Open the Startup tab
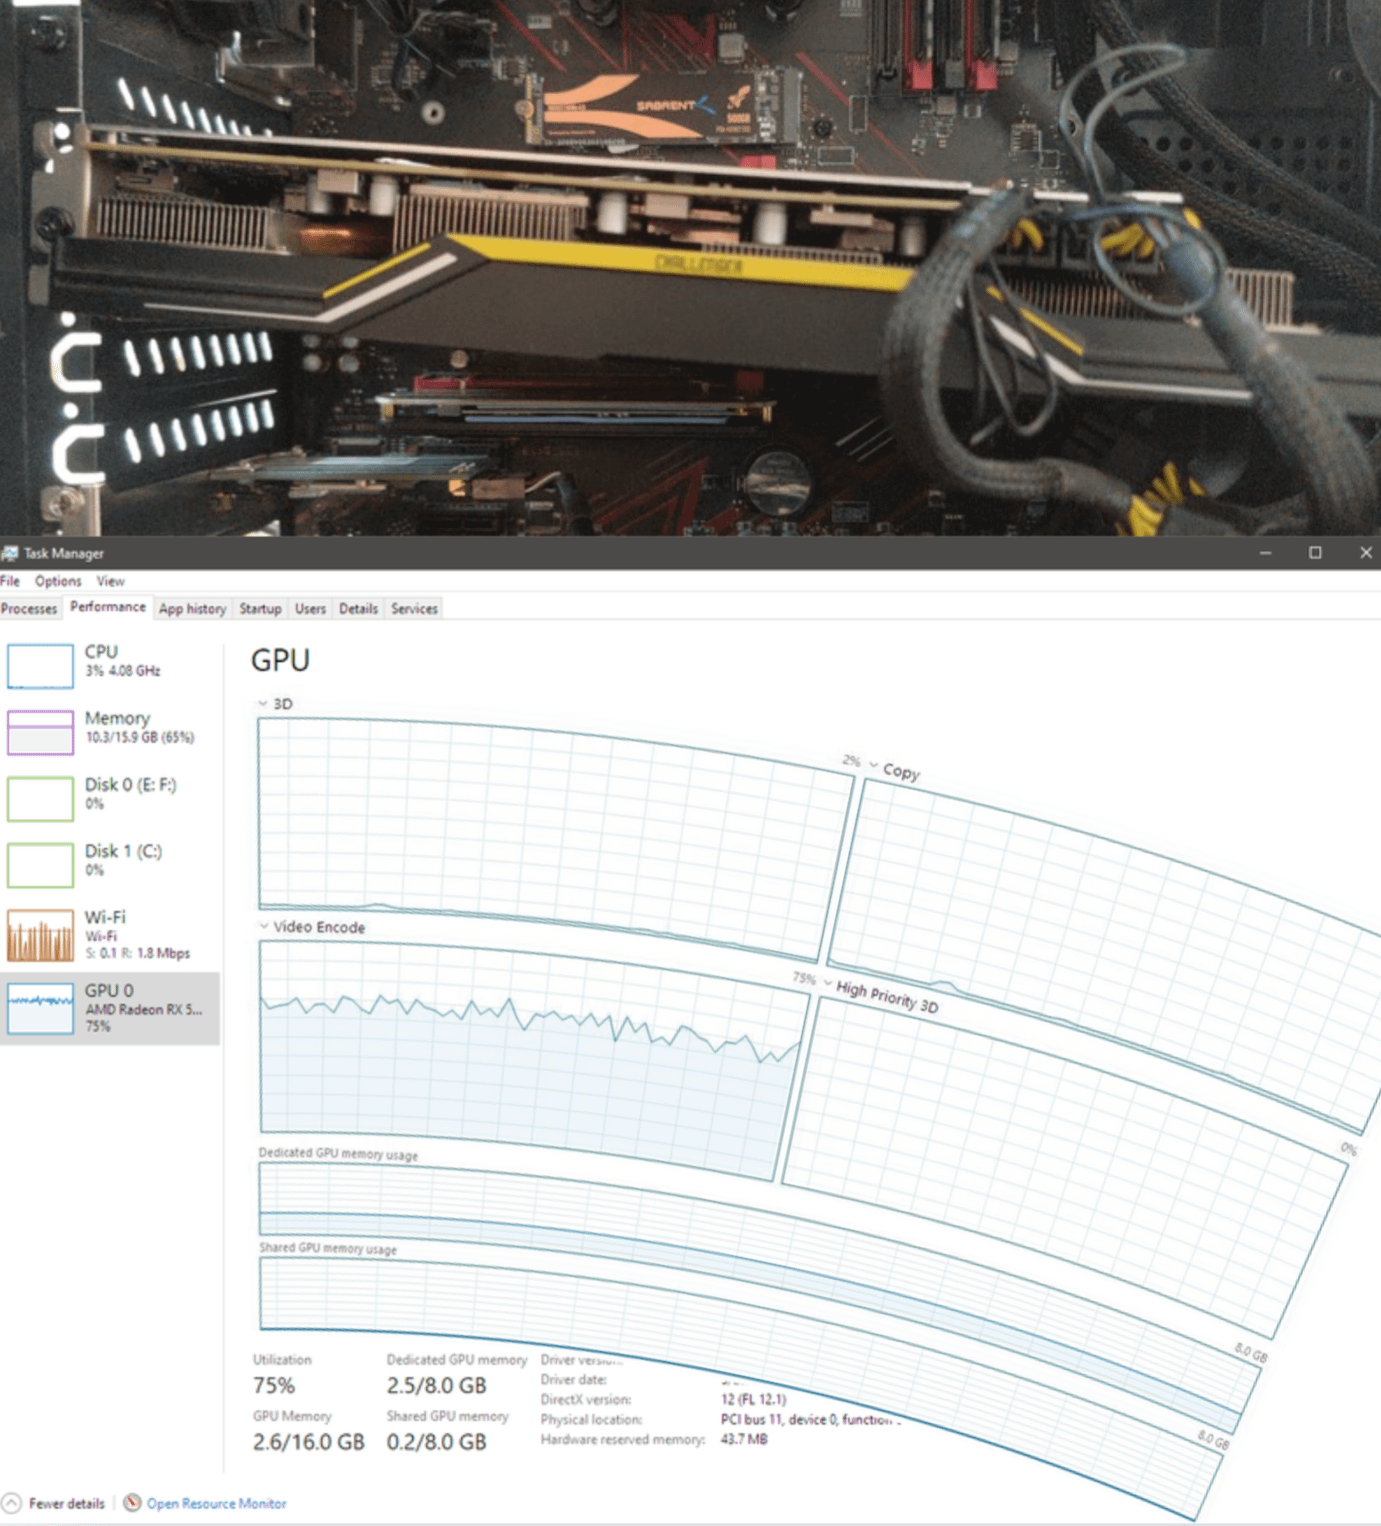1381x1526 pixels. [260, 608]
